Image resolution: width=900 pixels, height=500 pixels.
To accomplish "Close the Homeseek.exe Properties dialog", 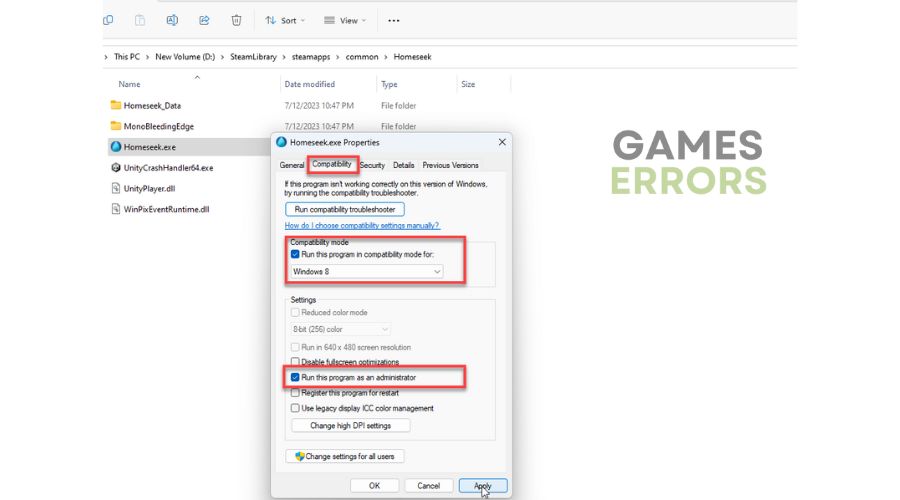I will pos(502,142).
